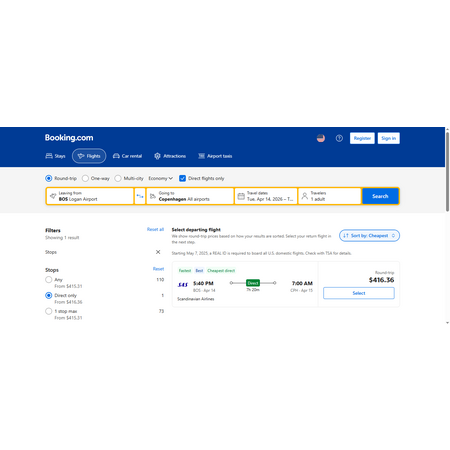Screen dimensions: 450x450
Task: Open the Travel dates picker
Action: [266, 196]
